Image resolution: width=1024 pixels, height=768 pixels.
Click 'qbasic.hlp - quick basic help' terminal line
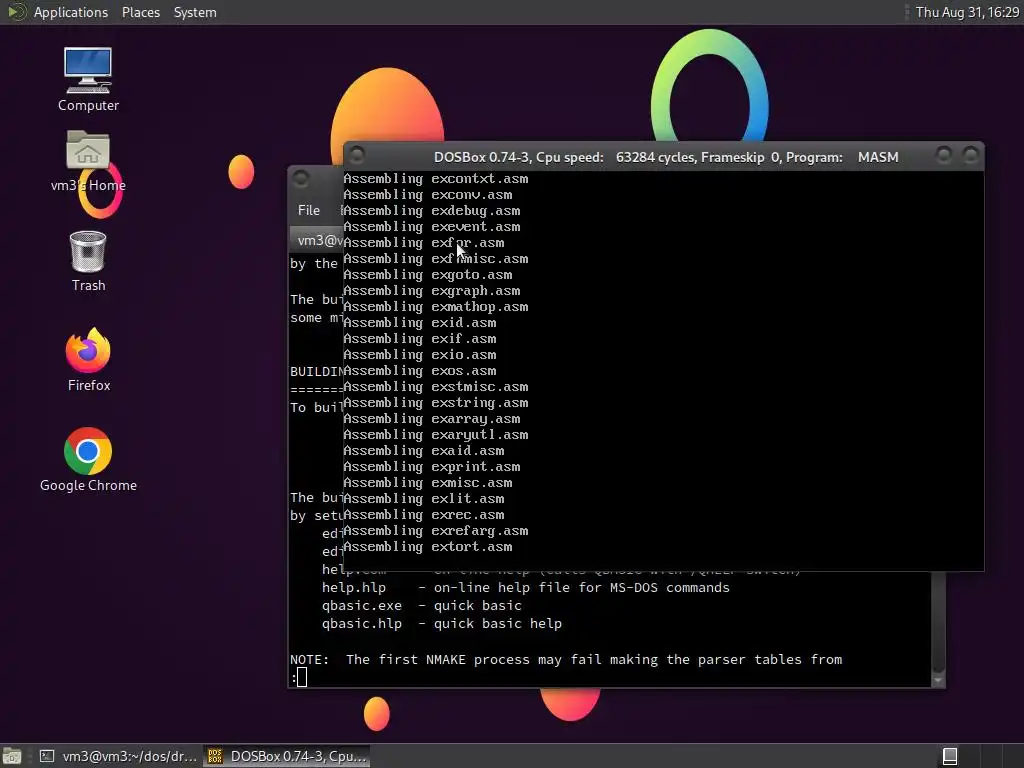pos(441,624)
